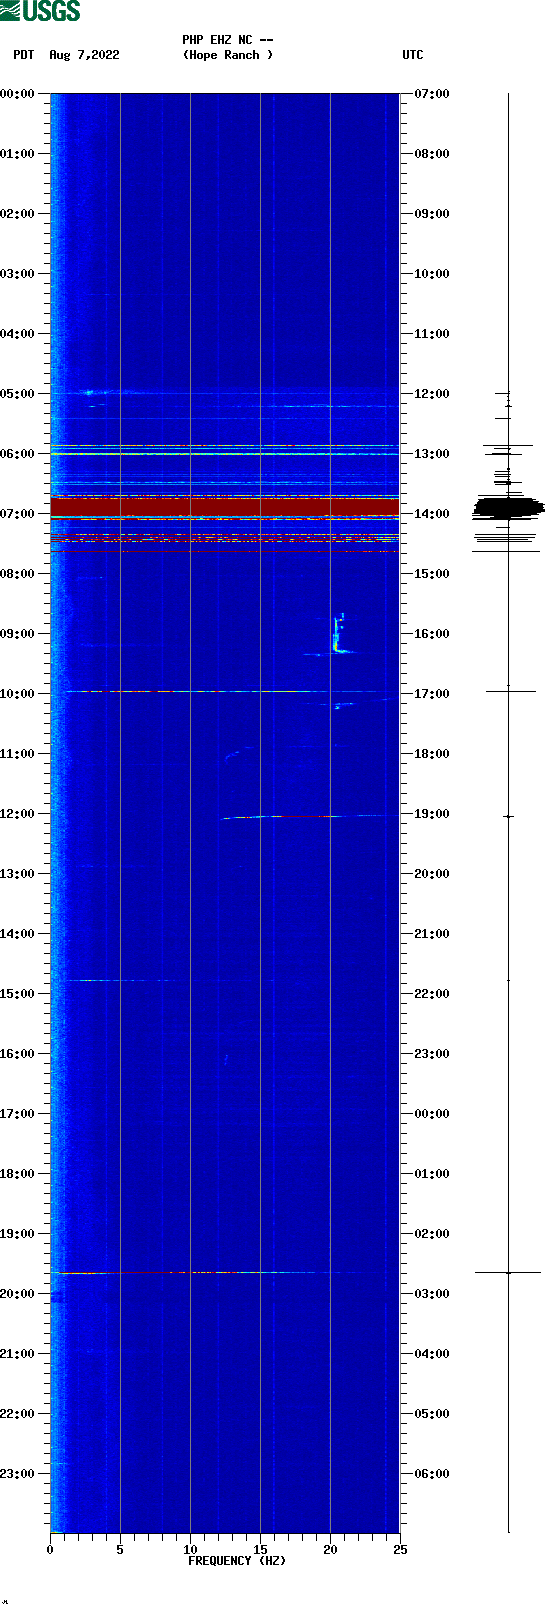The height and width of the screenshot is (1613, 552).
Task: Click the 03:00 PDT time label
Action: (x=17, y=274)
